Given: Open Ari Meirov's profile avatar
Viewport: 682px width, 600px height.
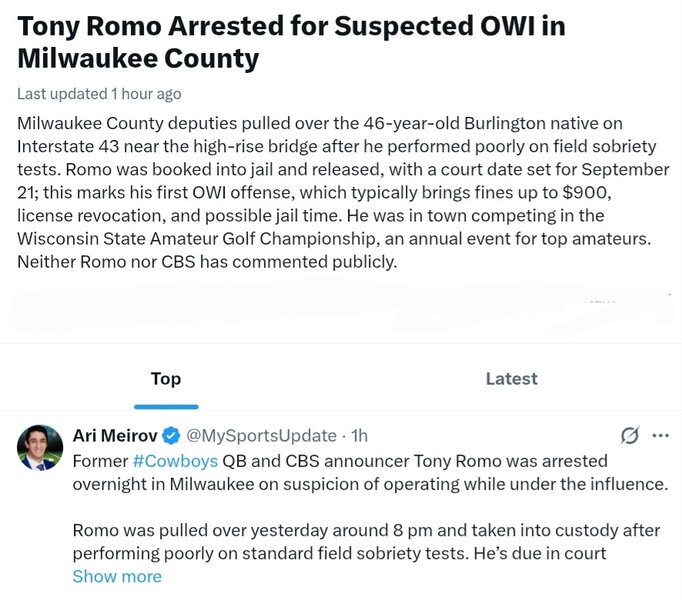Looking at the screenshot, I should pyautogui.click(x=40, y=448).
